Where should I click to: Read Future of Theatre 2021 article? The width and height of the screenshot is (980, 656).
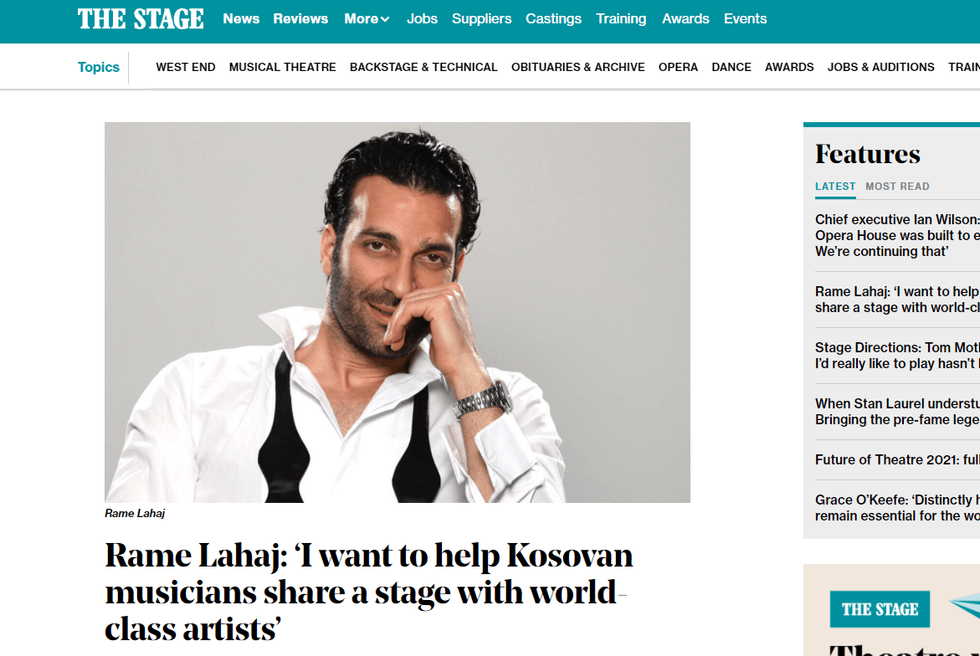tap(897, 460)
